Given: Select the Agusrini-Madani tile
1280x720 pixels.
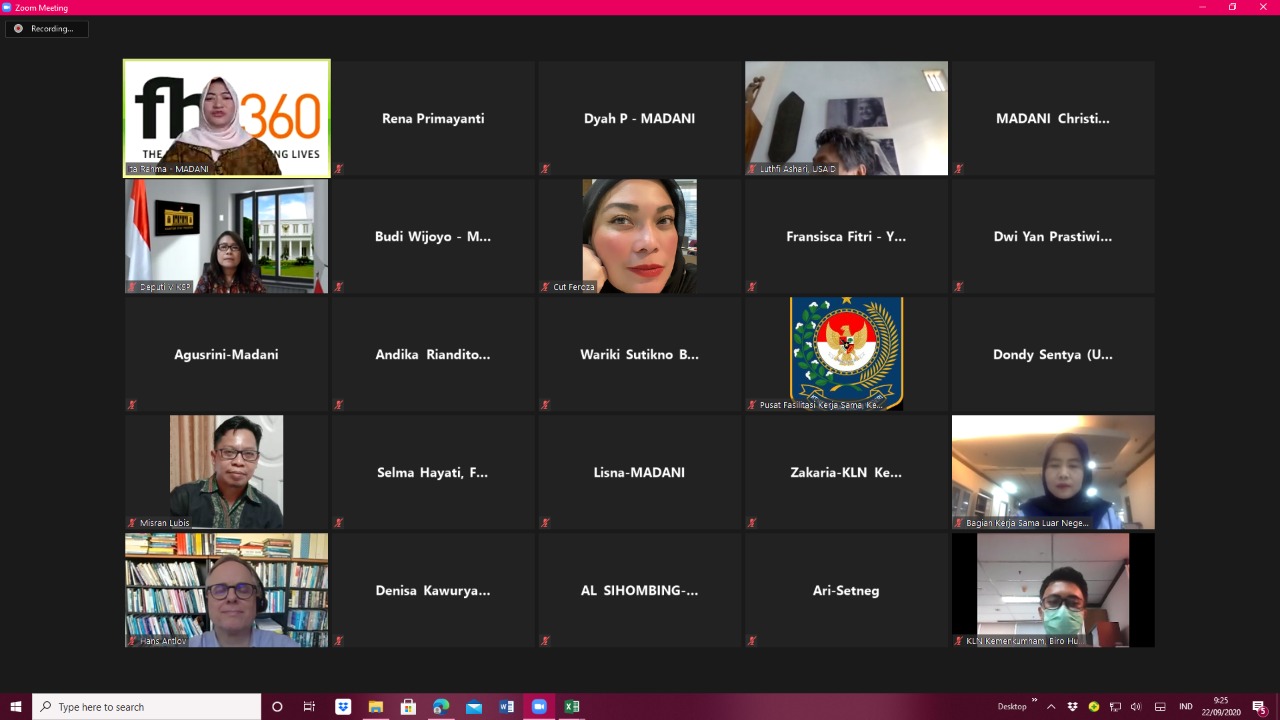Looking at the screenshot, I should 226,354.
